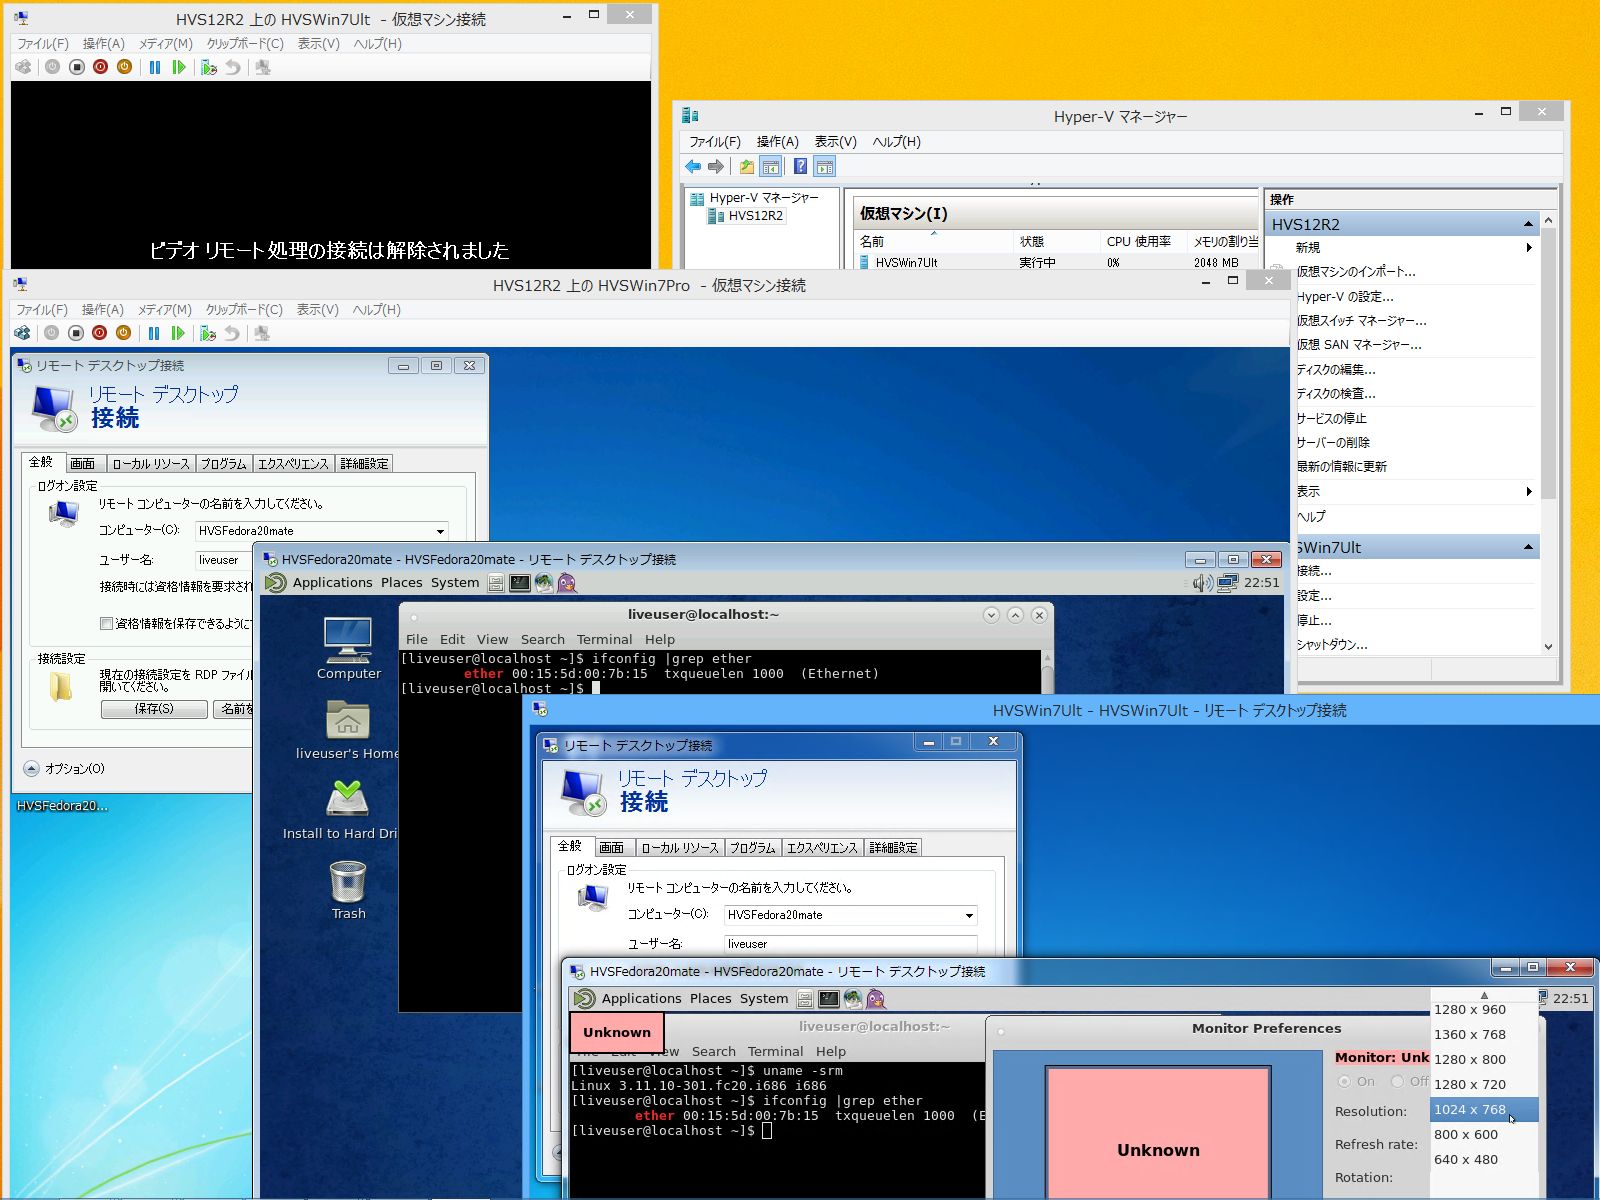Open メディア(M) menu in HVSWin7Ult connection window

(165, 44)
